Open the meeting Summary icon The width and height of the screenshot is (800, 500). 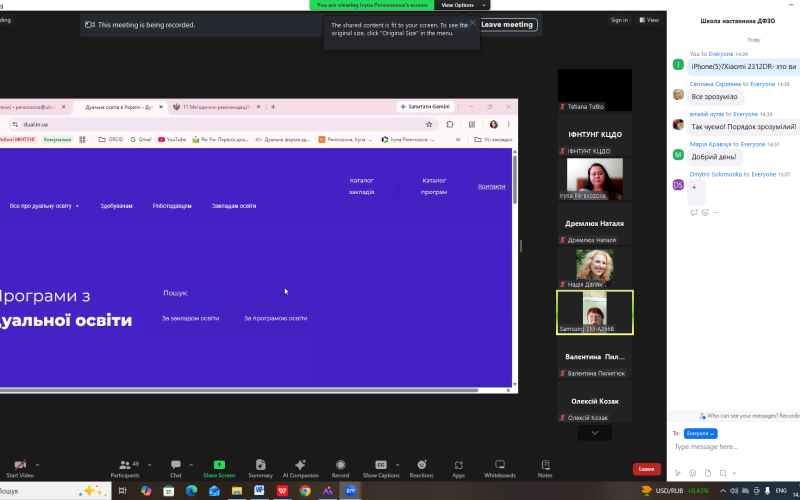[261, 464]
